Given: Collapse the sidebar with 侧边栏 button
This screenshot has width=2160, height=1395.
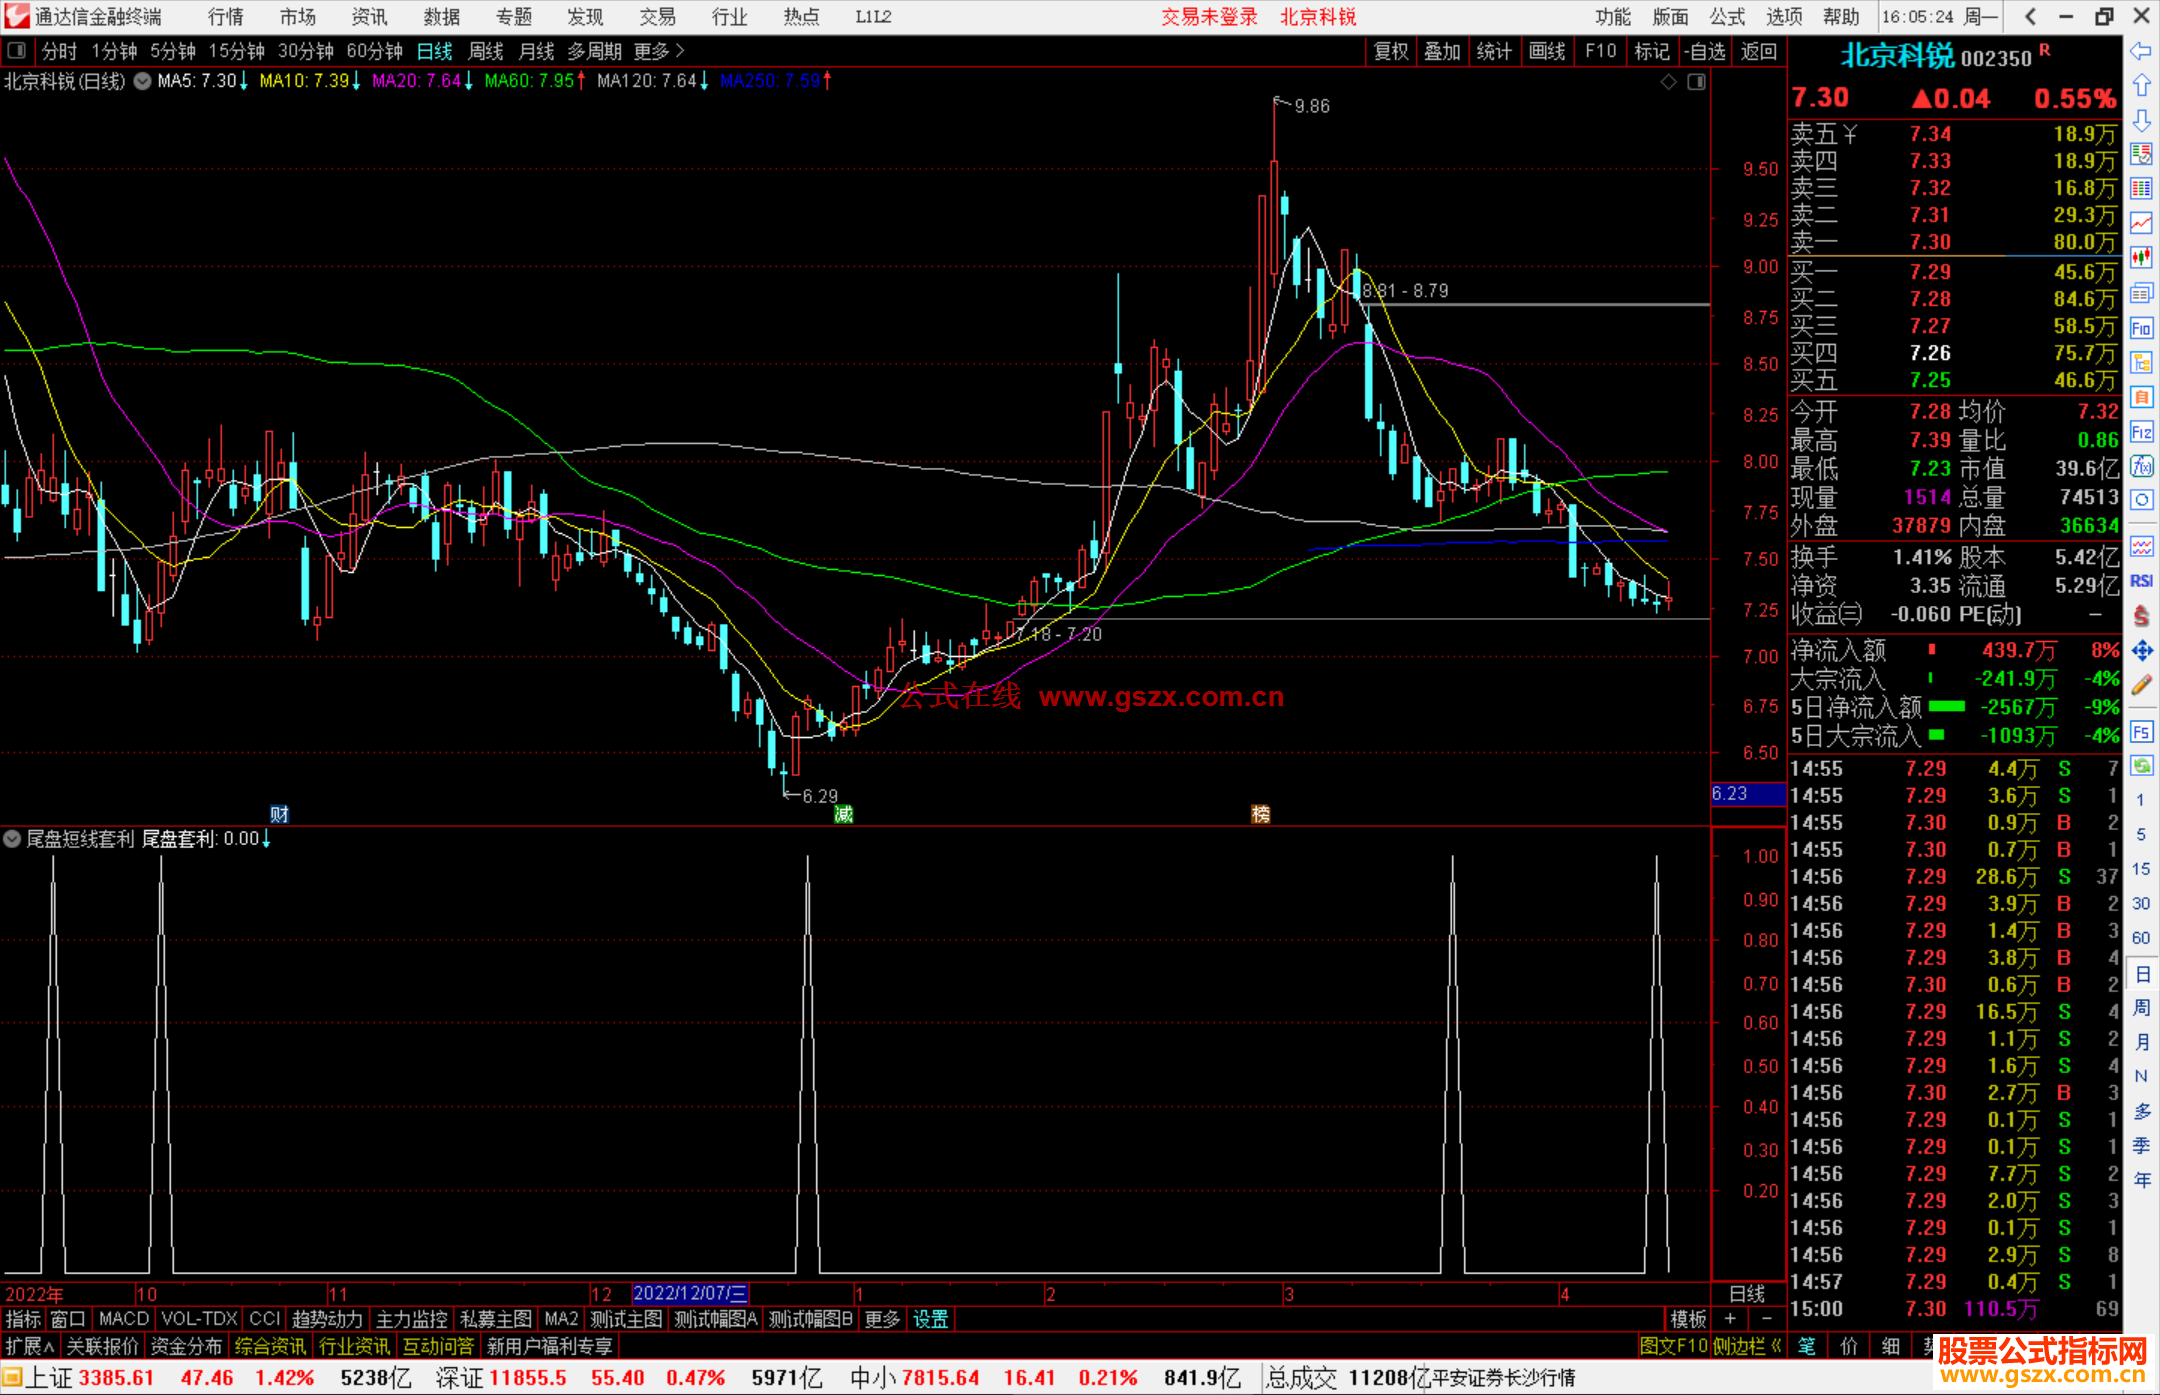Looking at the screenshot, I should click(x=1747, y=1346).
